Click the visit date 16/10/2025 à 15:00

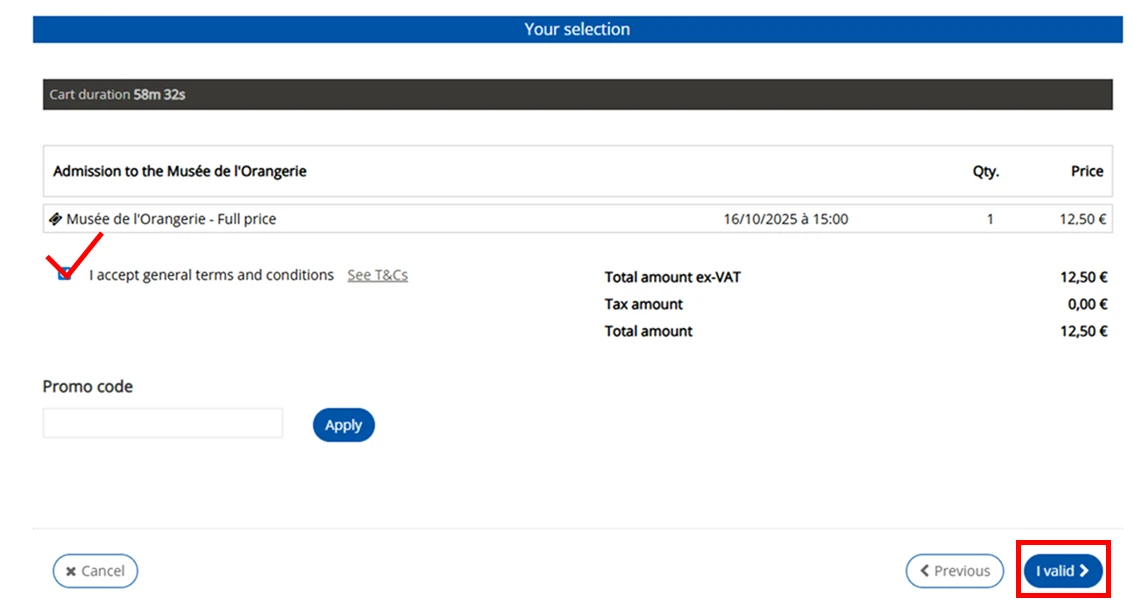(785, 219)
